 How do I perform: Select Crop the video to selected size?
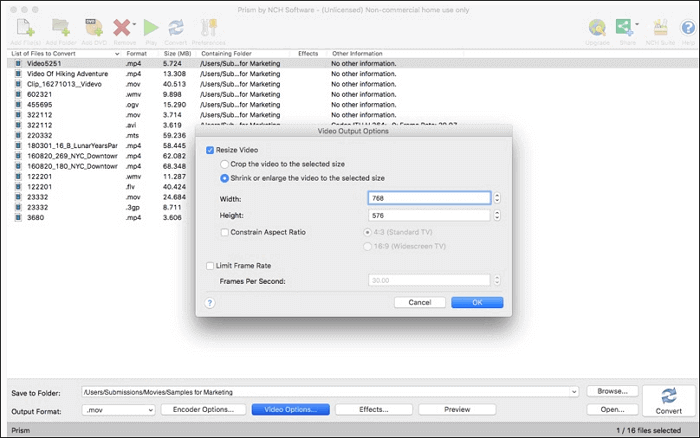[x=224, y=163]
